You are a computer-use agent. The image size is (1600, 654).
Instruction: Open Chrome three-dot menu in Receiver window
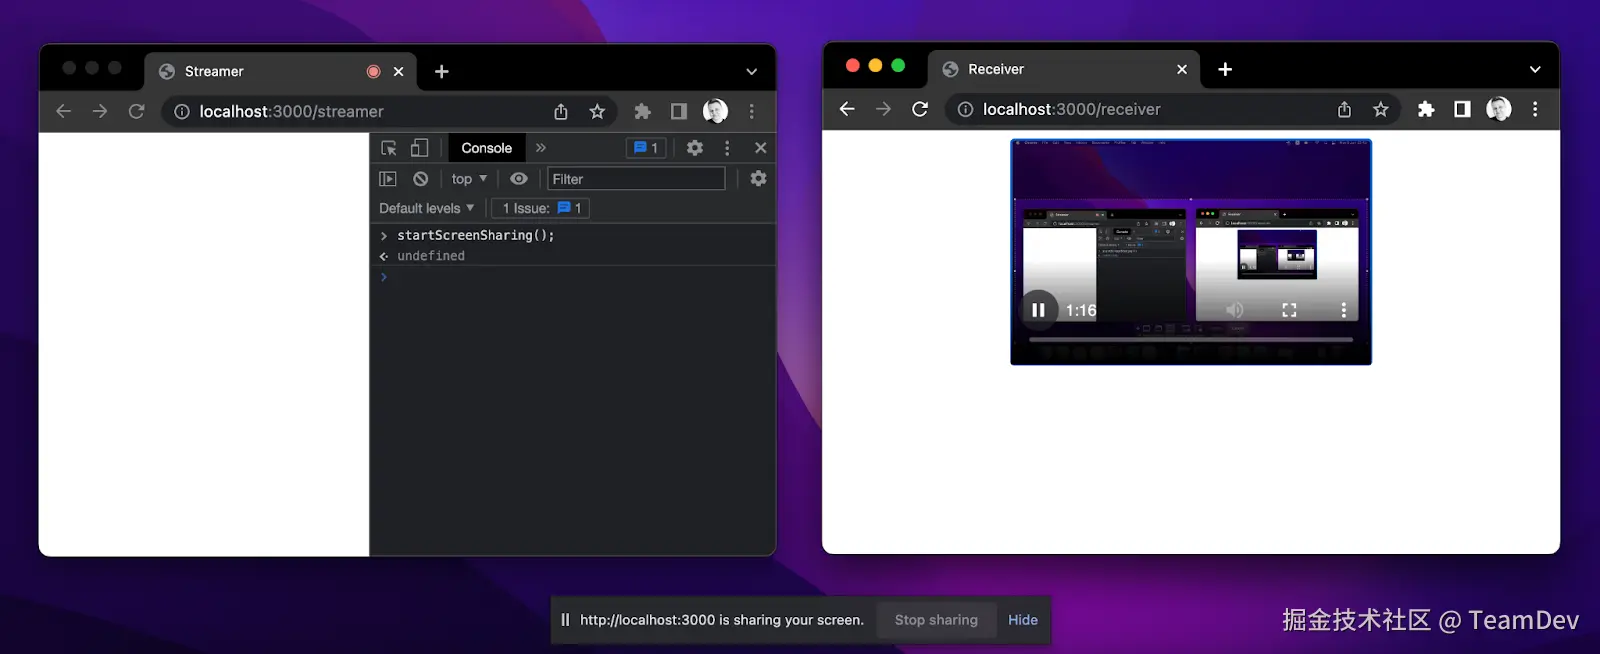(x=1535, y=109)
